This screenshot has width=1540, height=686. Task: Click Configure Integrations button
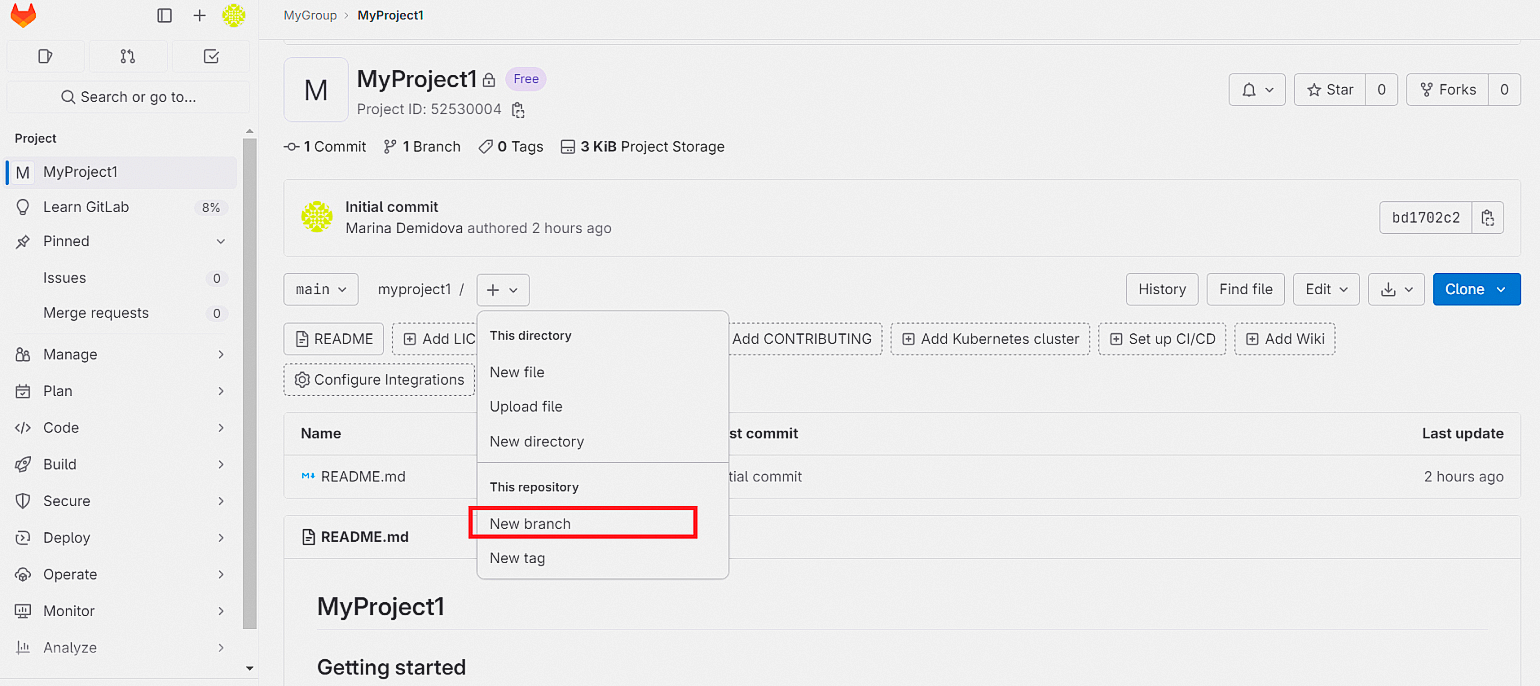coord(379,380)
